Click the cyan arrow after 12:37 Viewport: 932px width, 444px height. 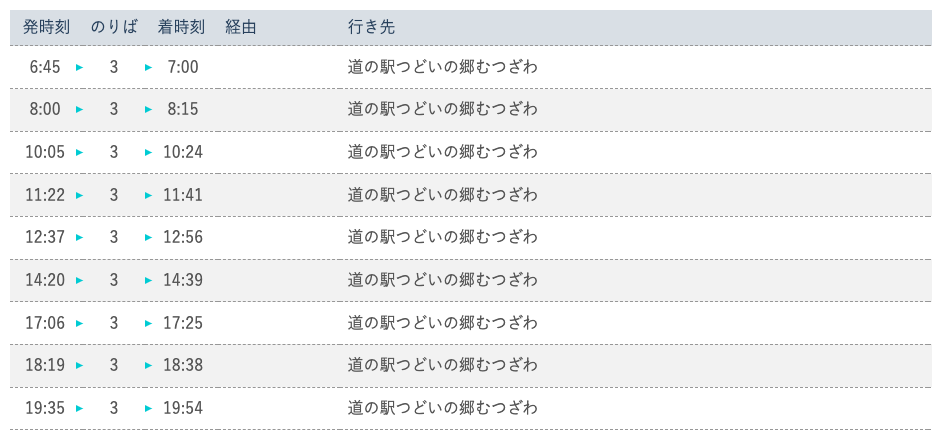point(80,238)
